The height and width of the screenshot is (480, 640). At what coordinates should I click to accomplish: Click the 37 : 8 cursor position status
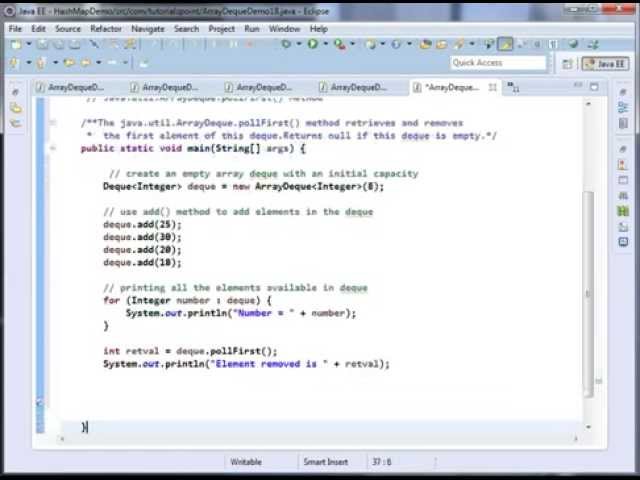click(x=382, y=462)
